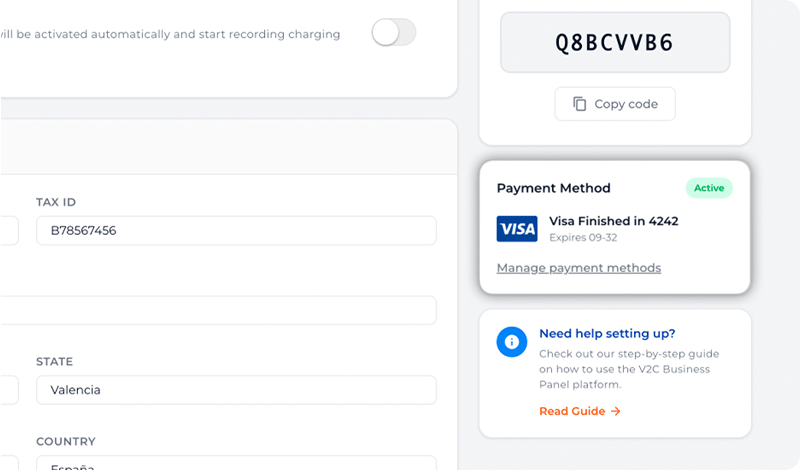Click the COUNTRY label
The height and width of the screenshot is (470, 800).
click(x=65, y=441)
